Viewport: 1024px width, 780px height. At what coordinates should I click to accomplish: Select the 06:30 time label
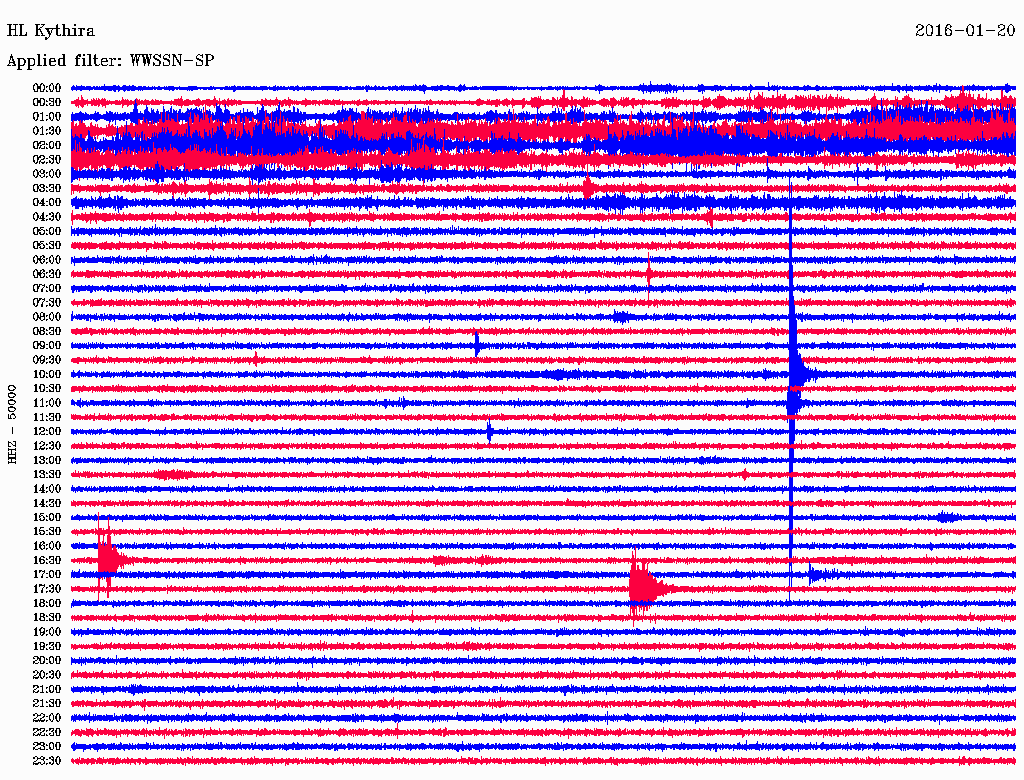tap(47, 274)
